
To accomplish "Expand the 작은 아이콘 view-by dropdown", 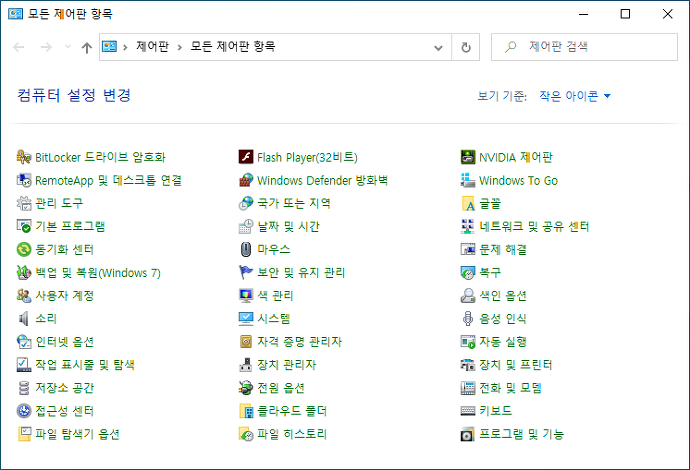I will (575, 95).
